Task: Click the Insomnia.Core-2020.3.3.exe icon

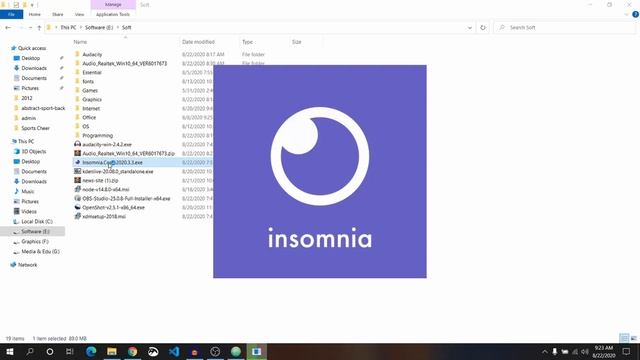Action: [x=78, y=162]
